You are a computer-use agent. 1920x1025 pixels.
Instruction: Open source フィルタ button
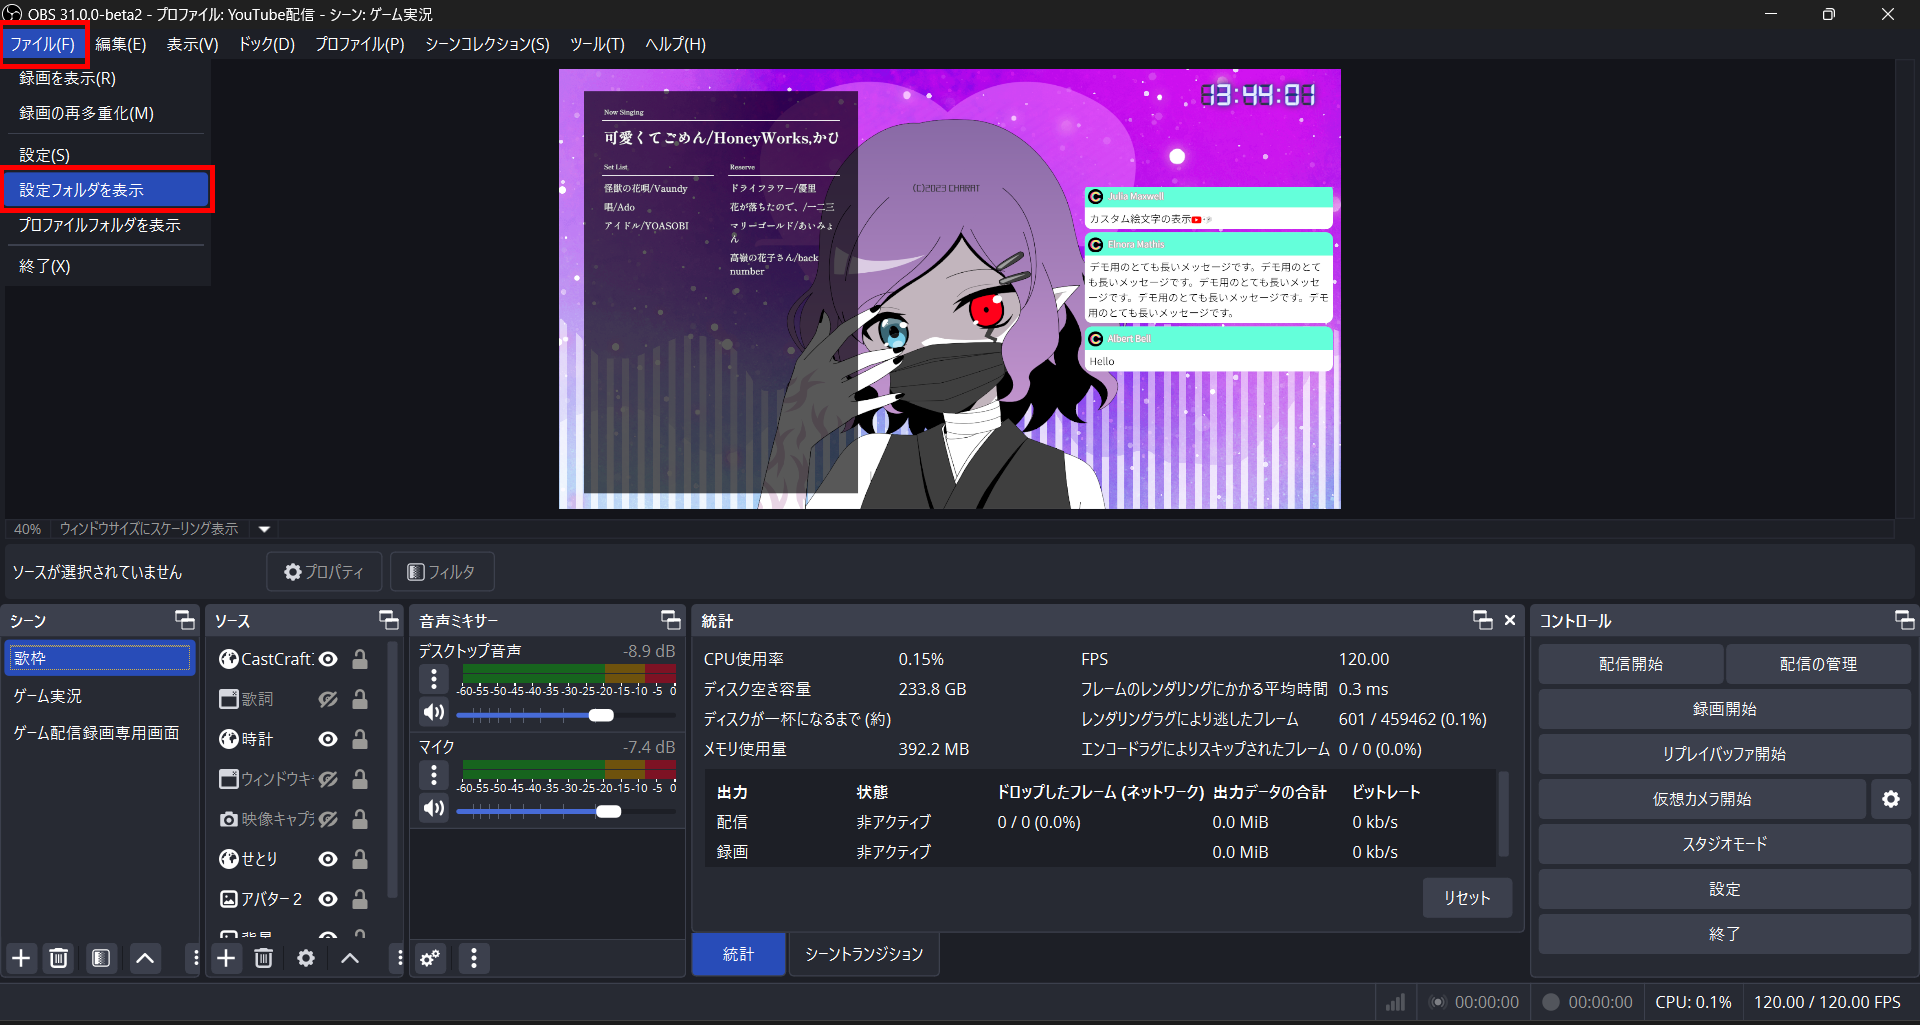pos(441,572)
